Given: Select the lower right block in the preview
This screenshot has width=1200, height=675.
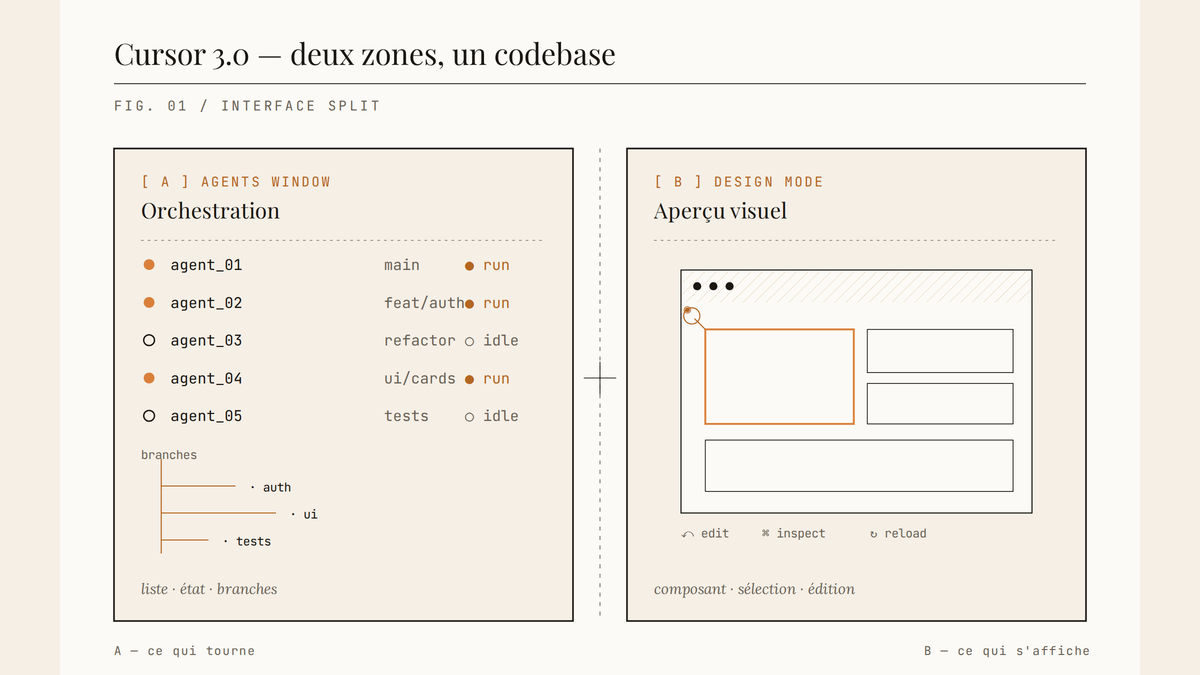Looking at the screenshot, I should (x=940, y=404).
